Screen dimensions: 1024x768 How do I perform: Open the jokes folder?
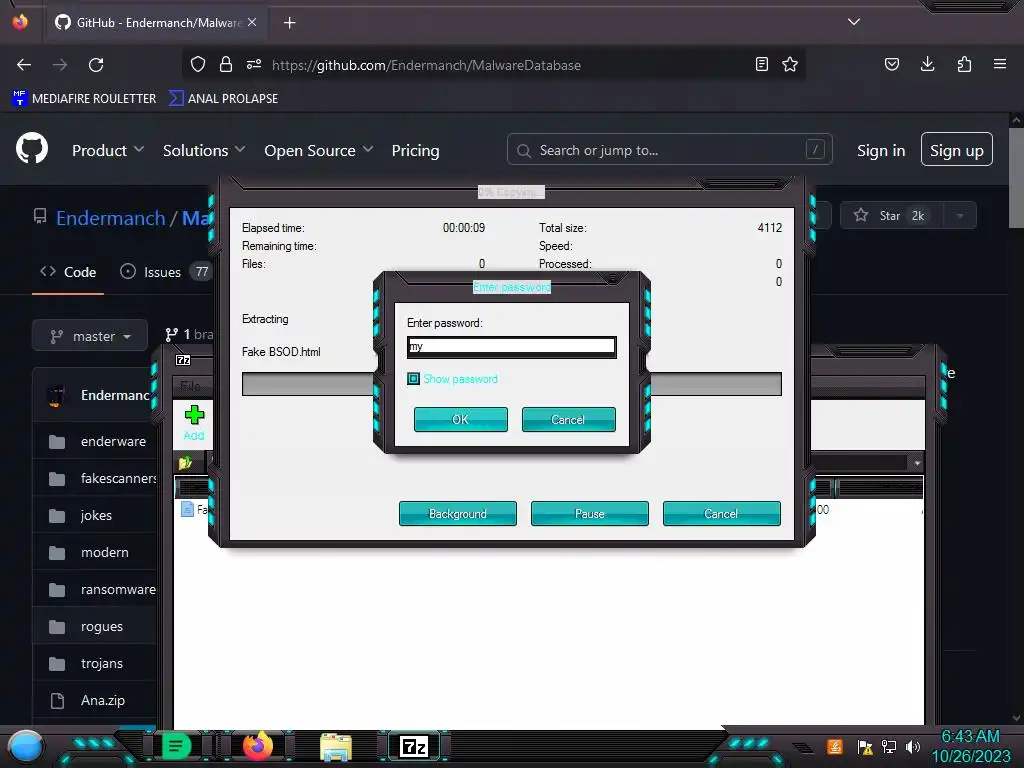(96, 515)
